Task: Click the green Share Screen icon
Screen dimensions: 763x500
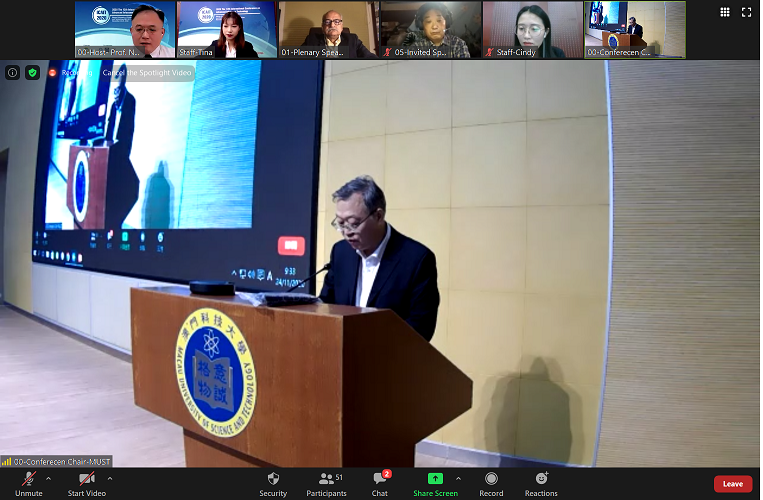Action: [435, 479]
